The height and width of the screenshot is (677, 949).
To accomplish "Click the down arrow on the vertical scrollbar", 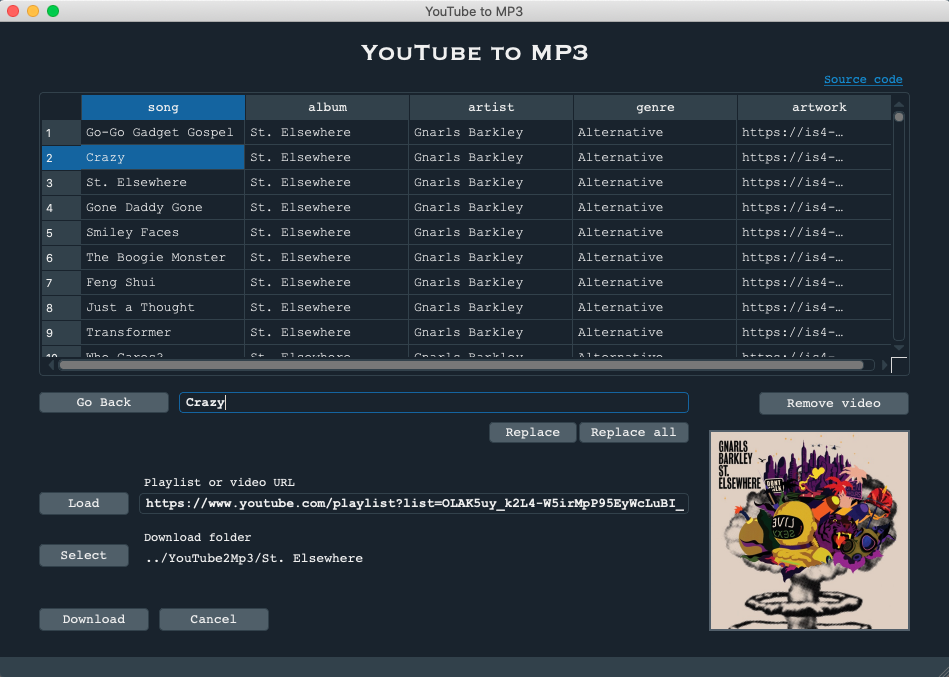I will (898, 345).
